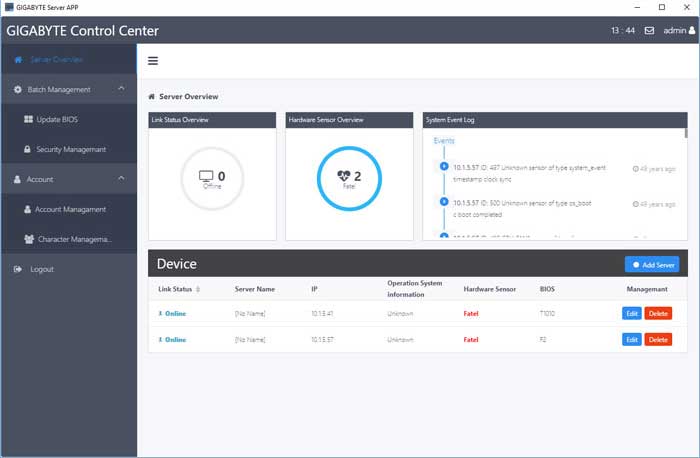Click the Events heading in the event log
Viewport: 700px width, 458px height.
[444, 141]
